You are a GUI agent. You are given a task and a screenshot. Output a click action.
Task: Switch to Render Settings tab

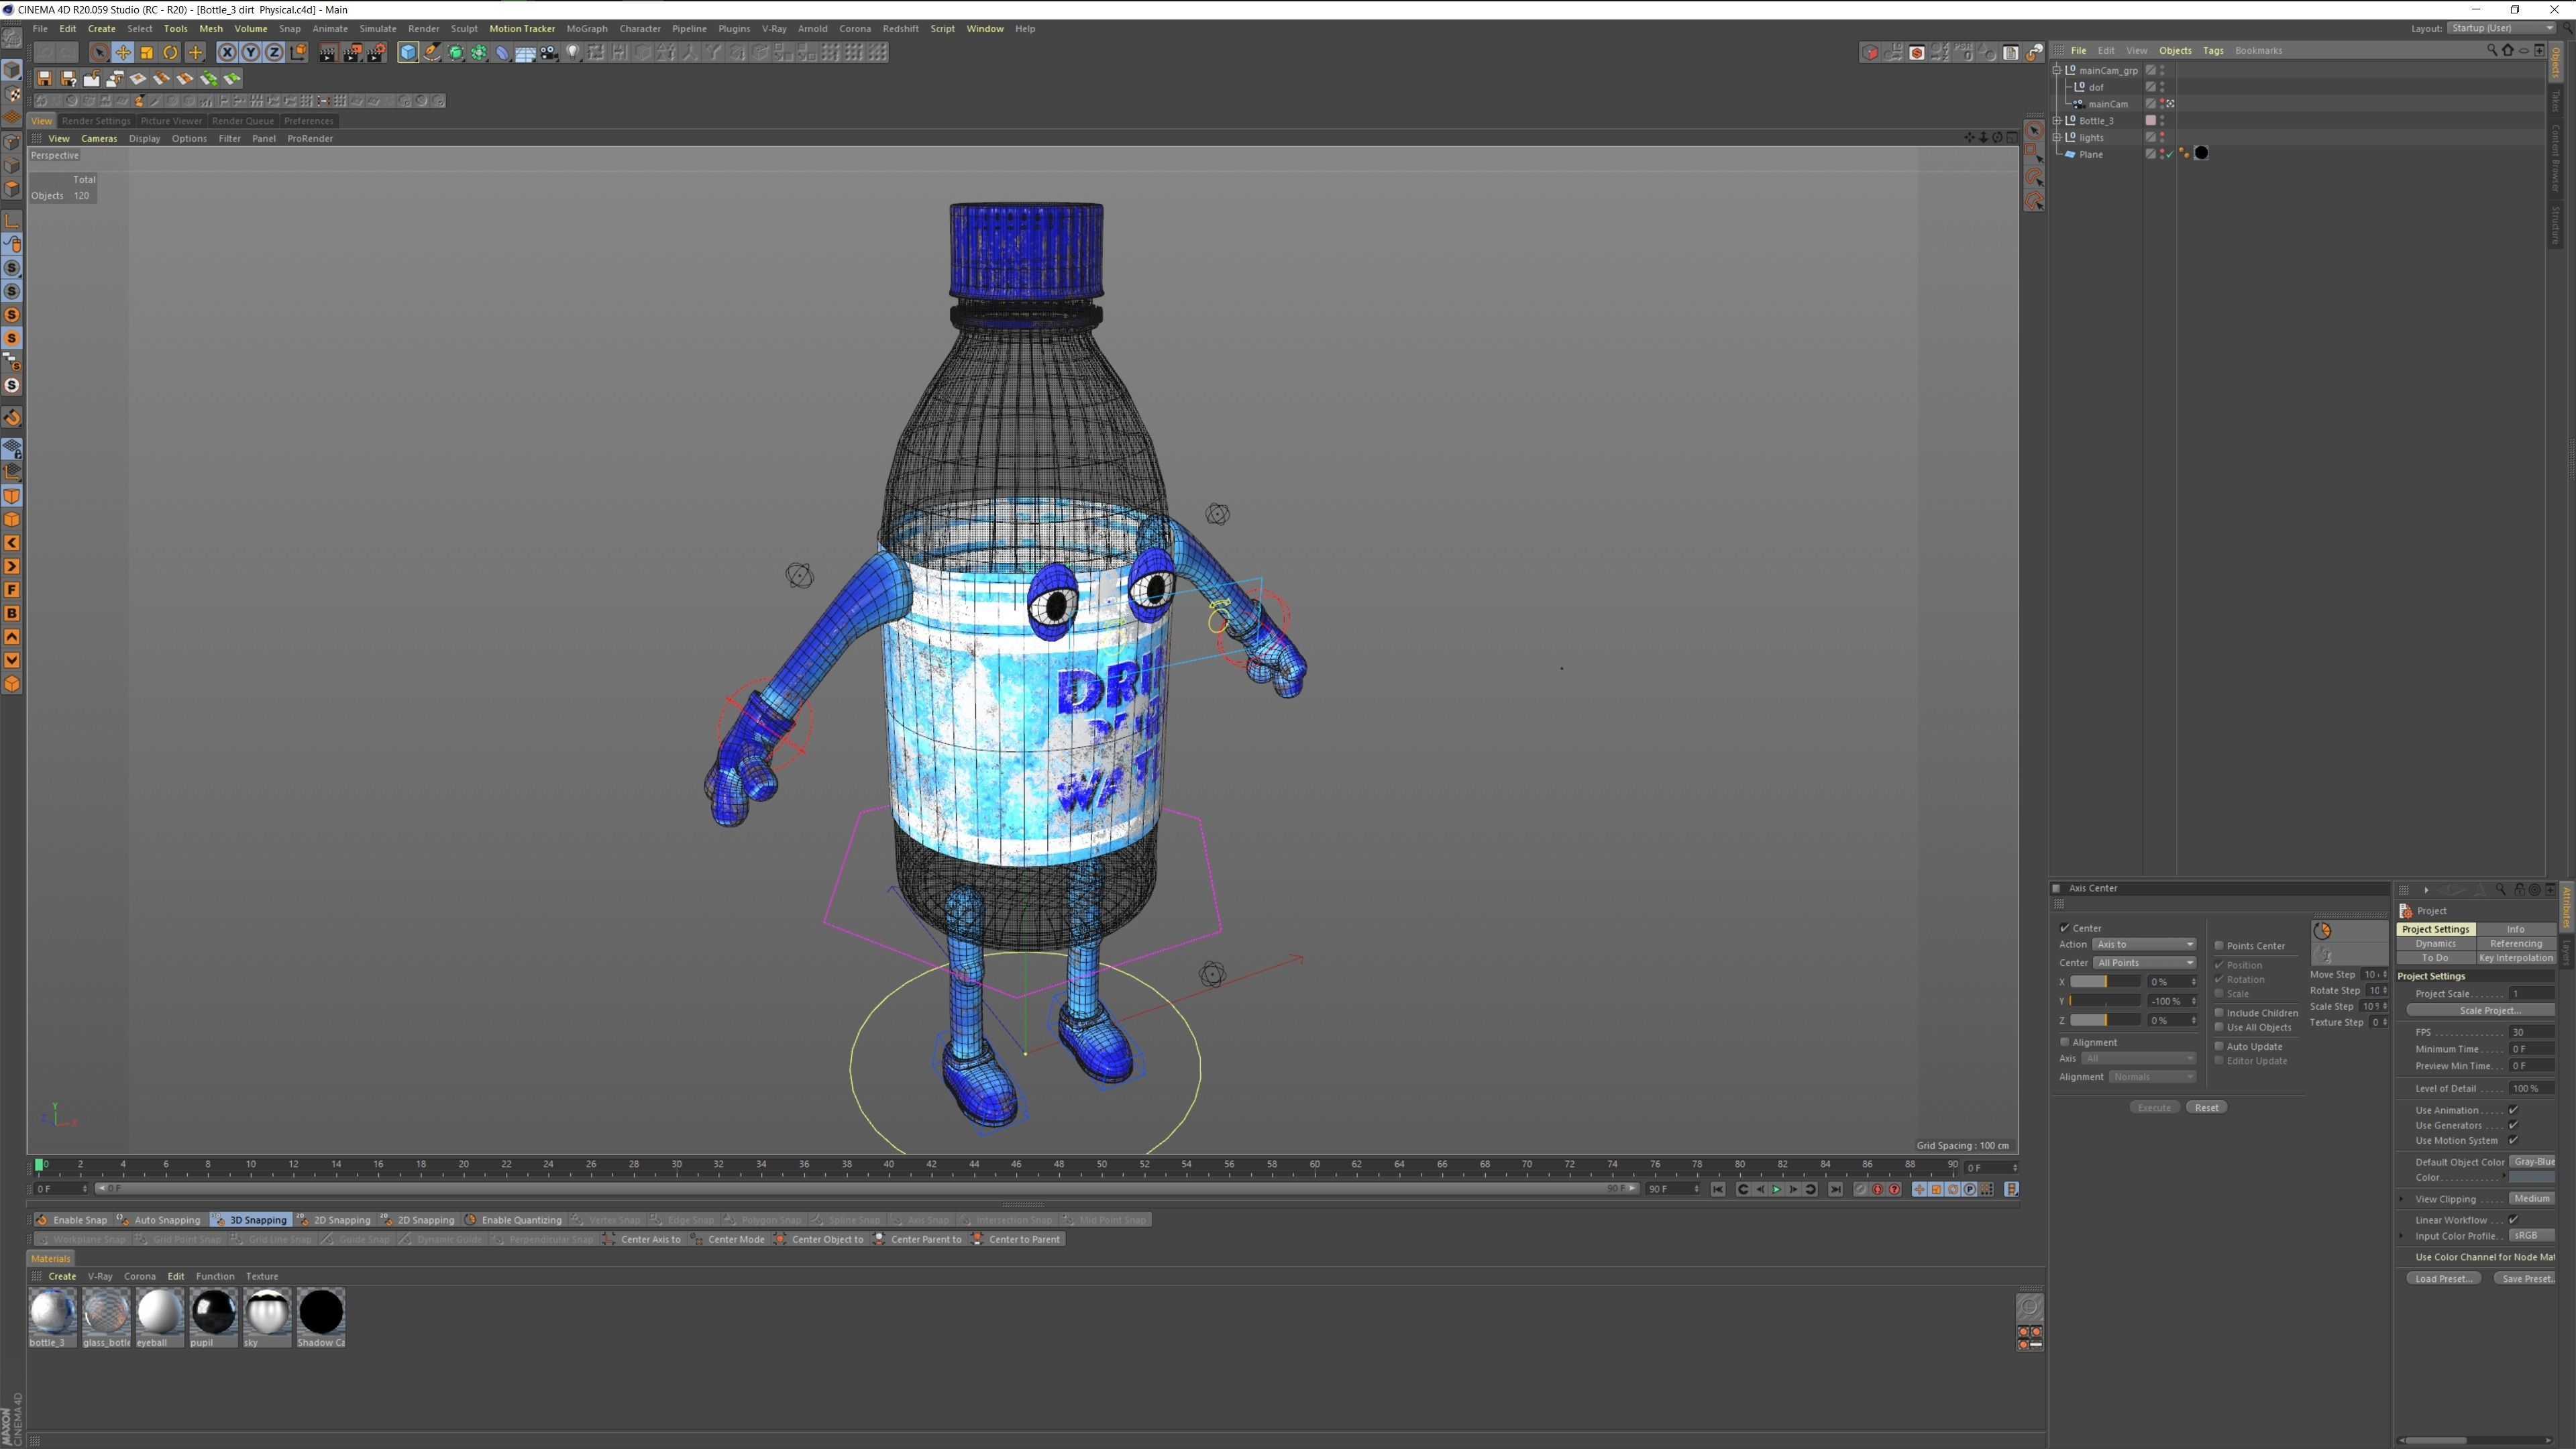click(x=96, y=121)
